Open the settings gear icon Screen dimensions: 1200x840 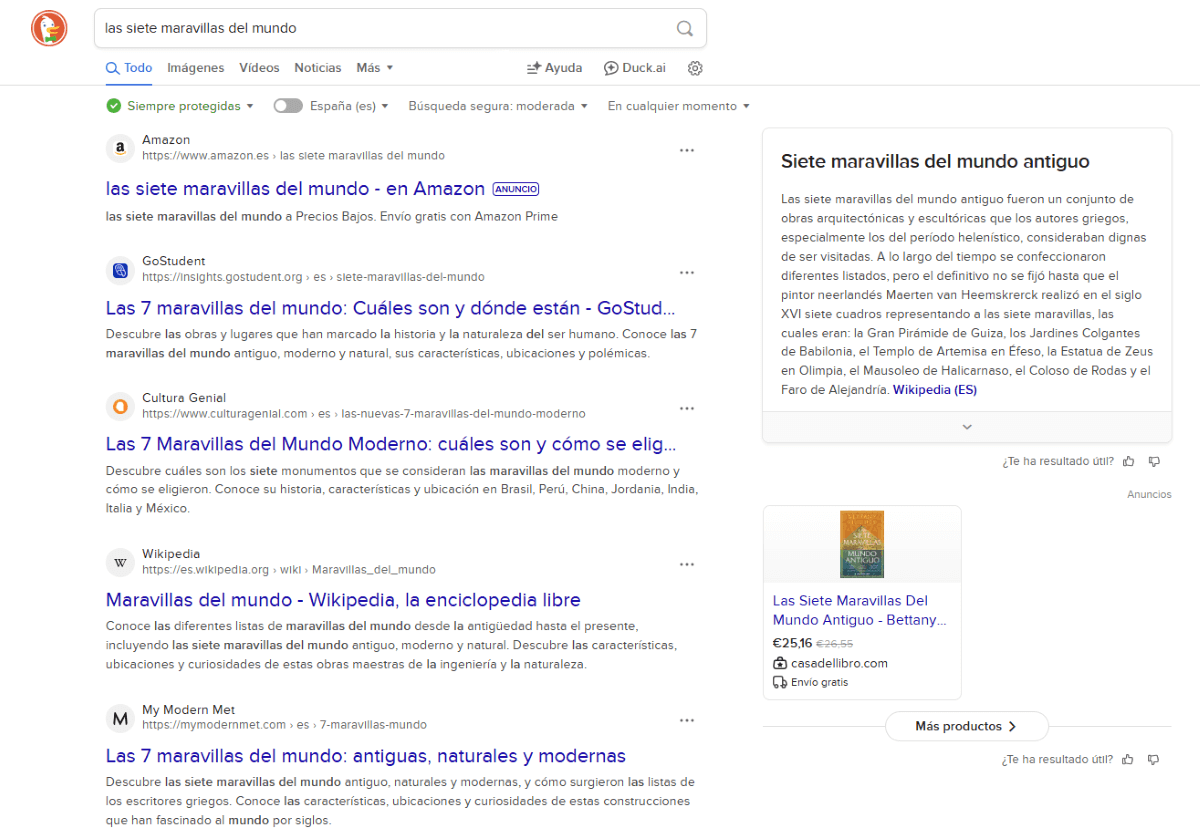696,68
